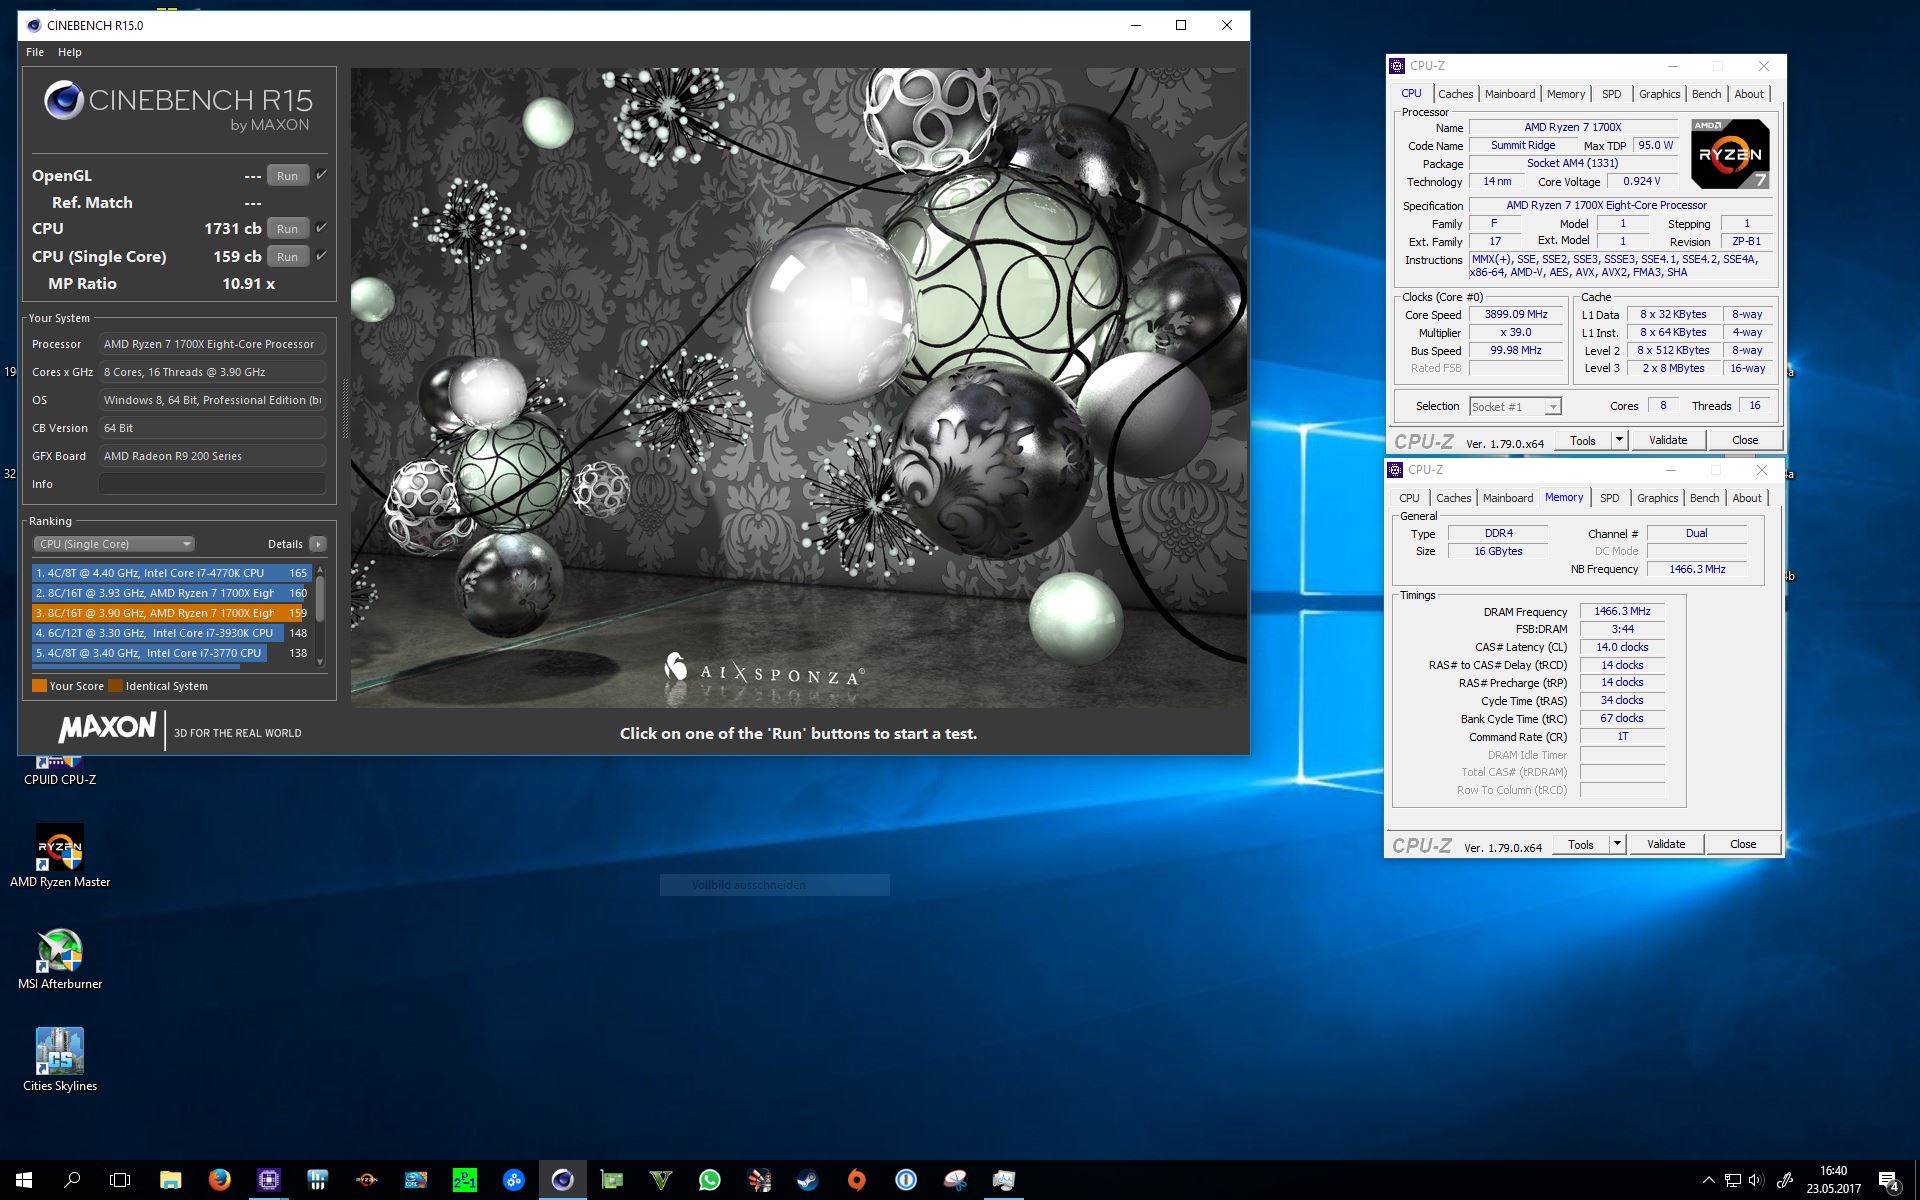
Task: Toggle the OpenGL test checkbox
Action: point(322,175)
